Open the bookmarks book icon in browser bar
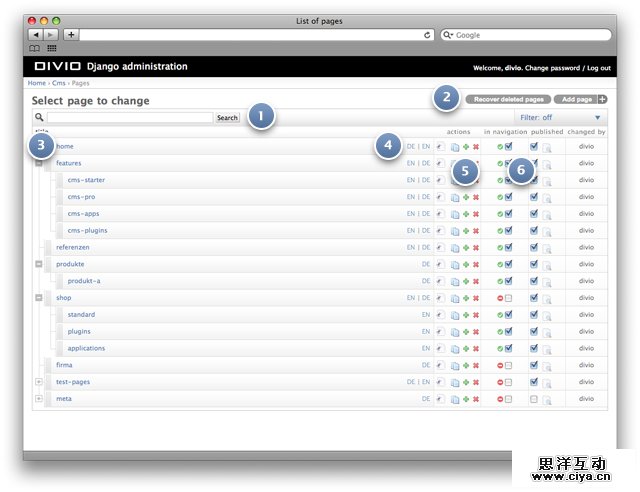Image resolution: width=640 pixels, height=492 pixels. [35, 48]
